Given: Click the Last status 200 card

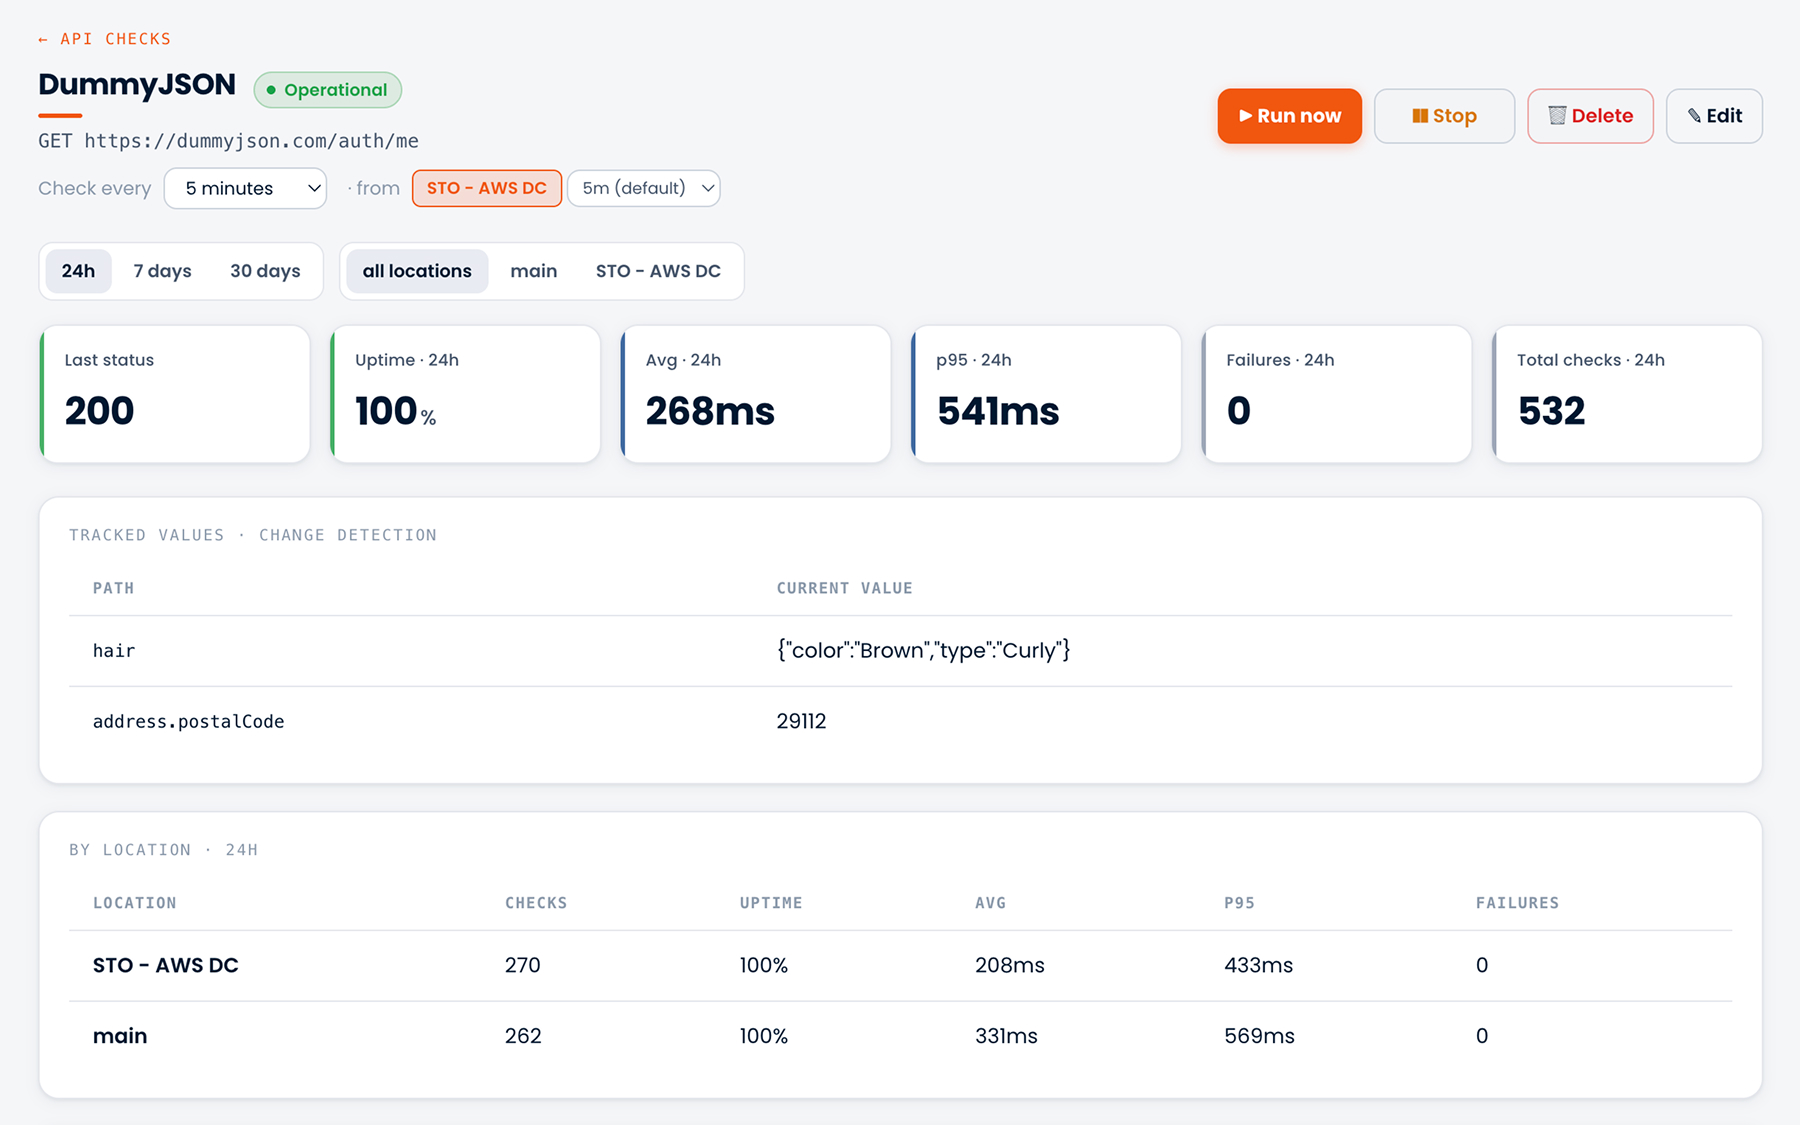Looking at the screenshot, I should (175, 394).
